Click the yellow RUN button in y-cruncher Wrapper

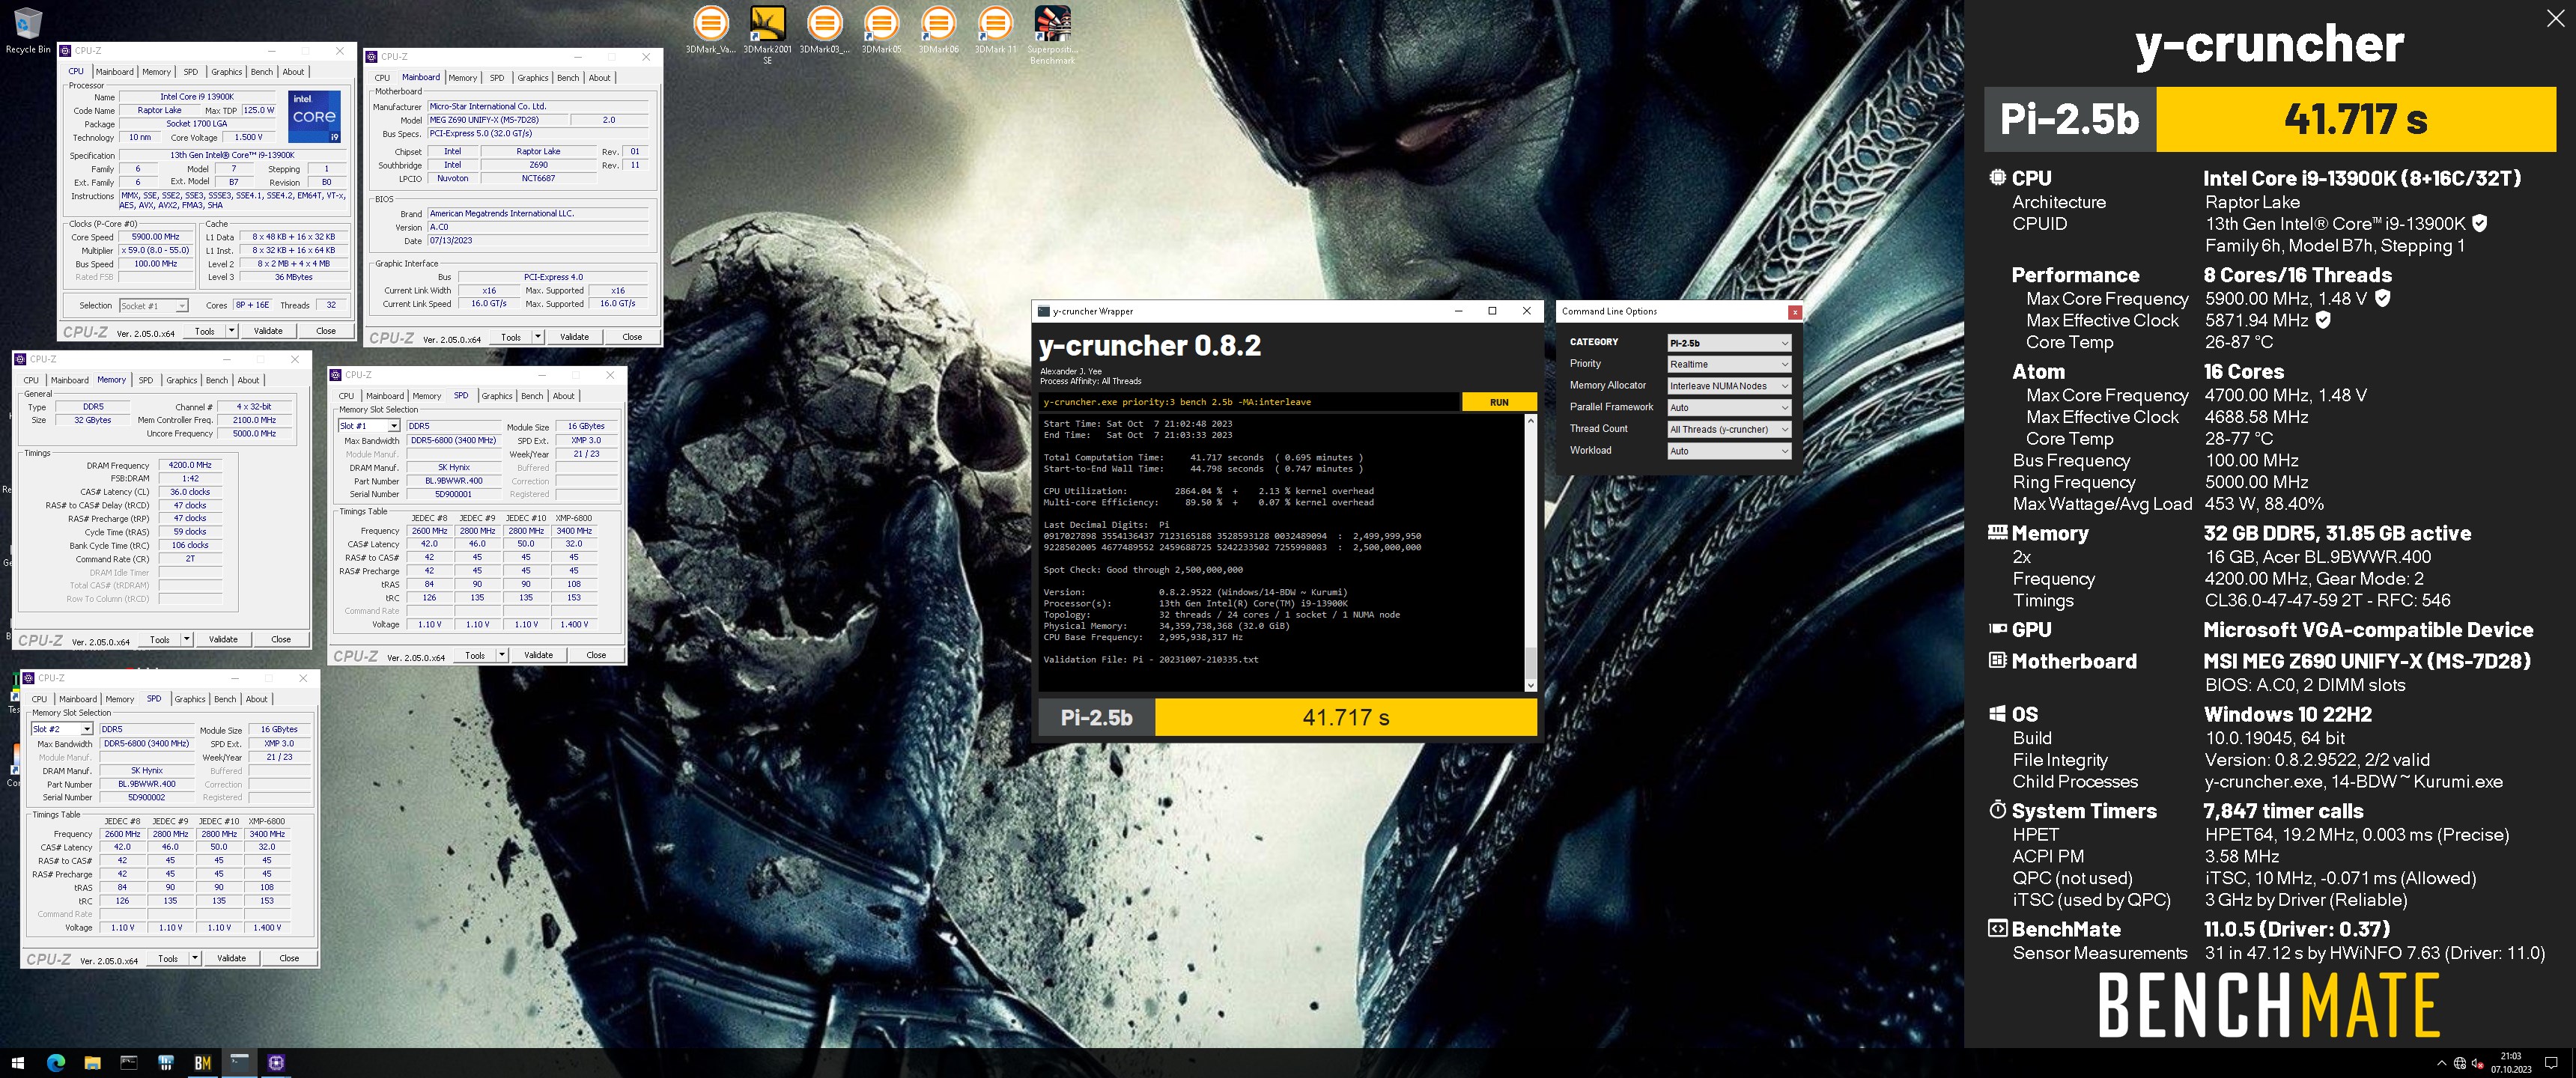pyautogui.click(x=1498, y=402)
